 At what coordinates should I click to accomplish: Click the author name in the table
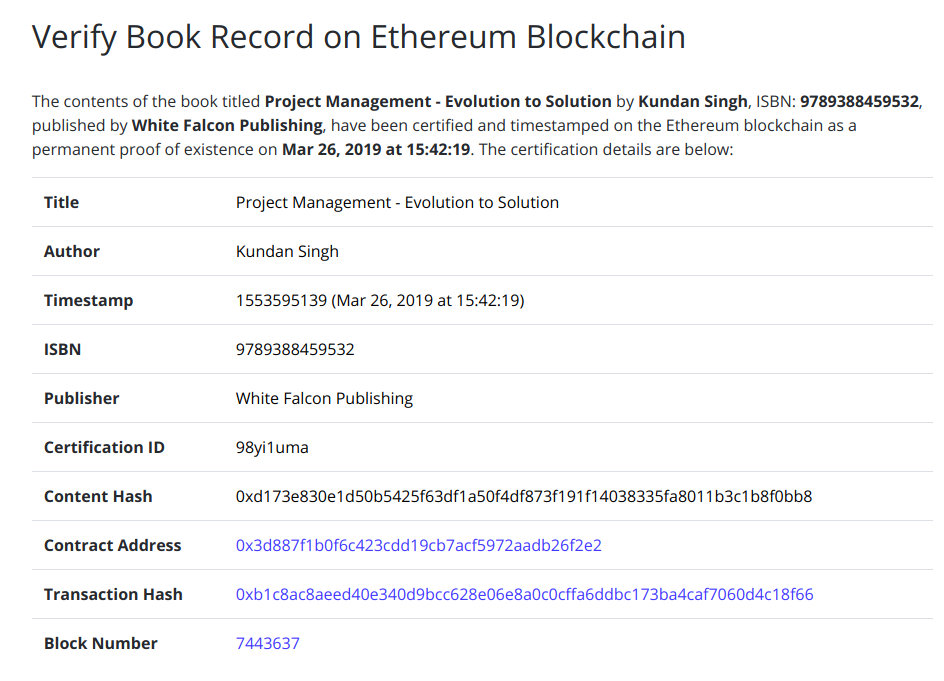coord(287,252)
